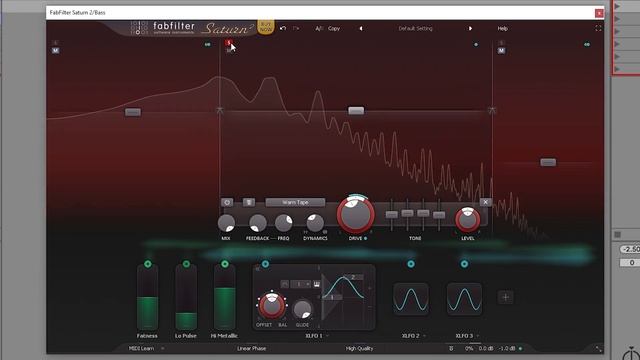Delete the band using the trash icon
Image resolution: width=640 pixels, height=360 pixels.
(249, 202)
